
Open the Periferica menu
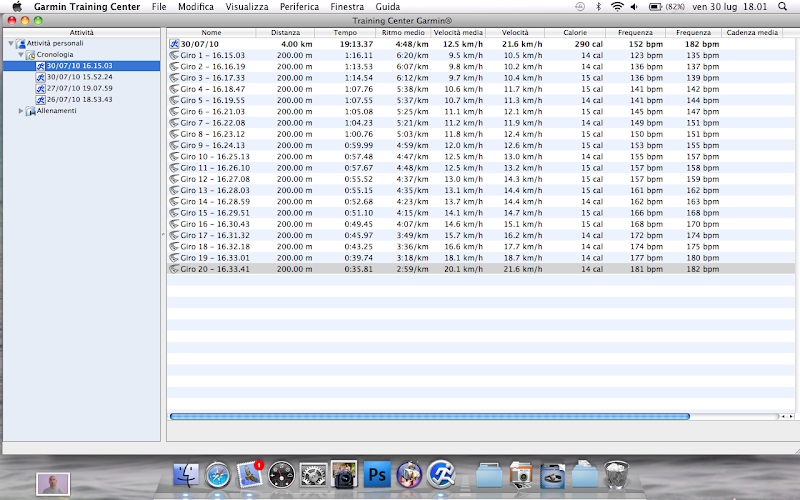point(299,7)
